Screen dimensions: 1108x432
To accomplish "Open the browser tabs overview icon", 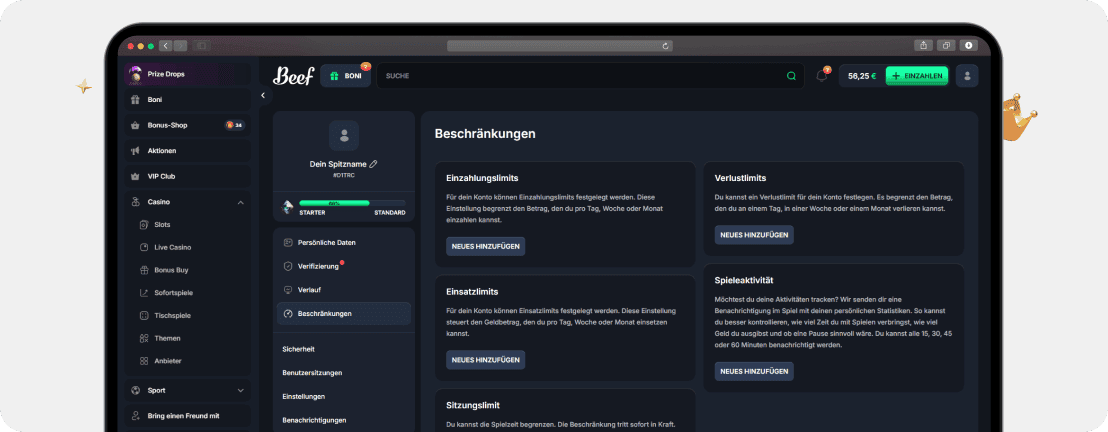I will click(x=946, y=45).
